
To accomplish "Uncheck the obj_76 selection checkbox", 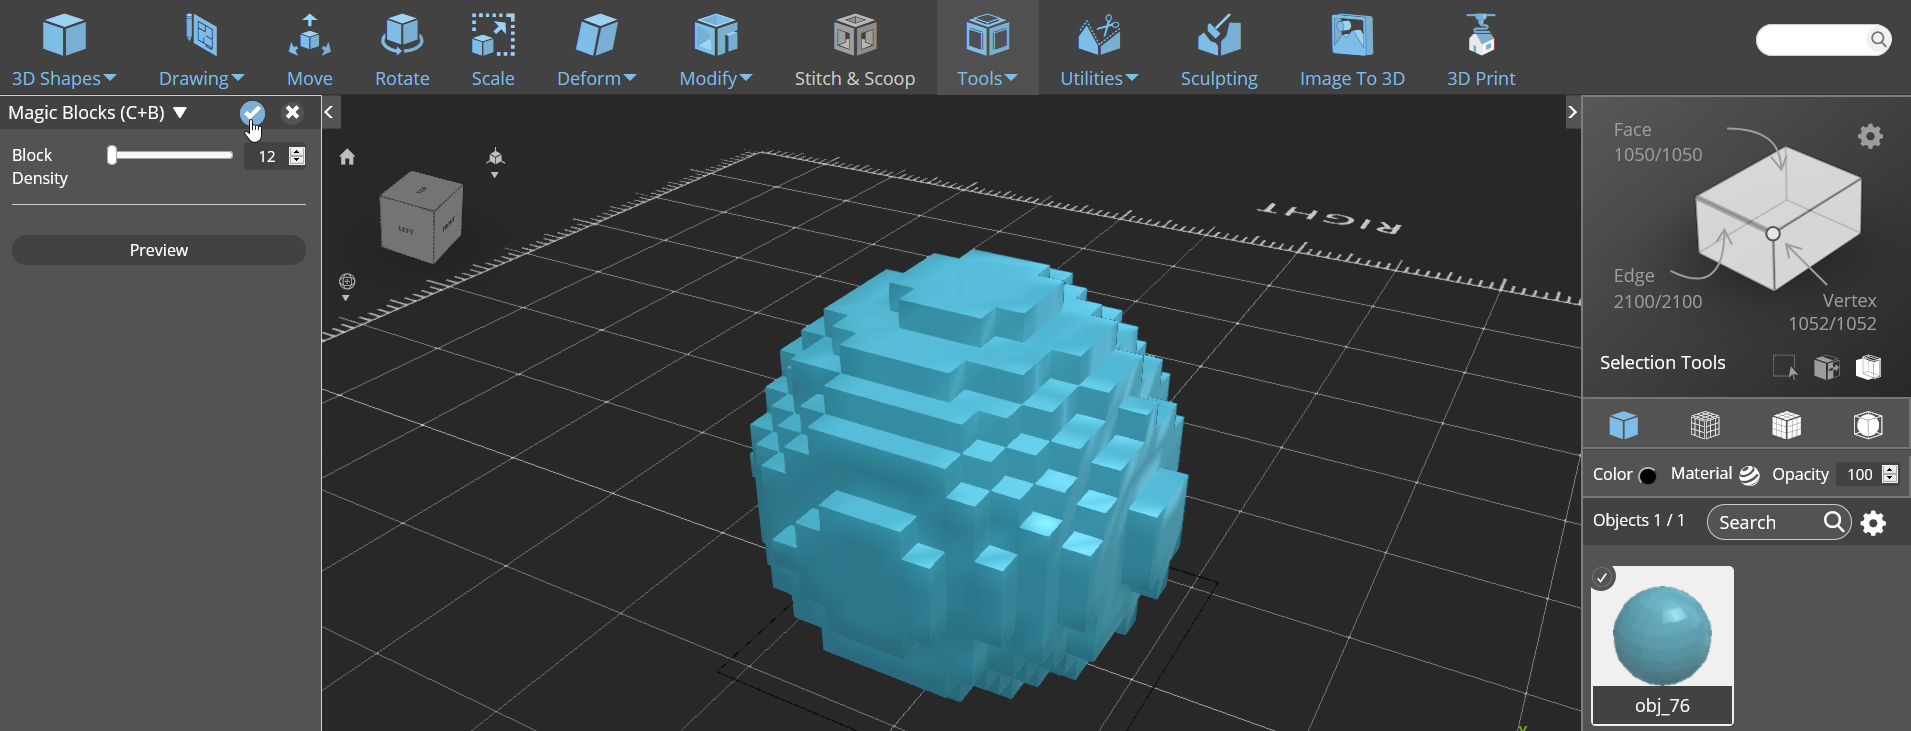I will click(1603, 577).
